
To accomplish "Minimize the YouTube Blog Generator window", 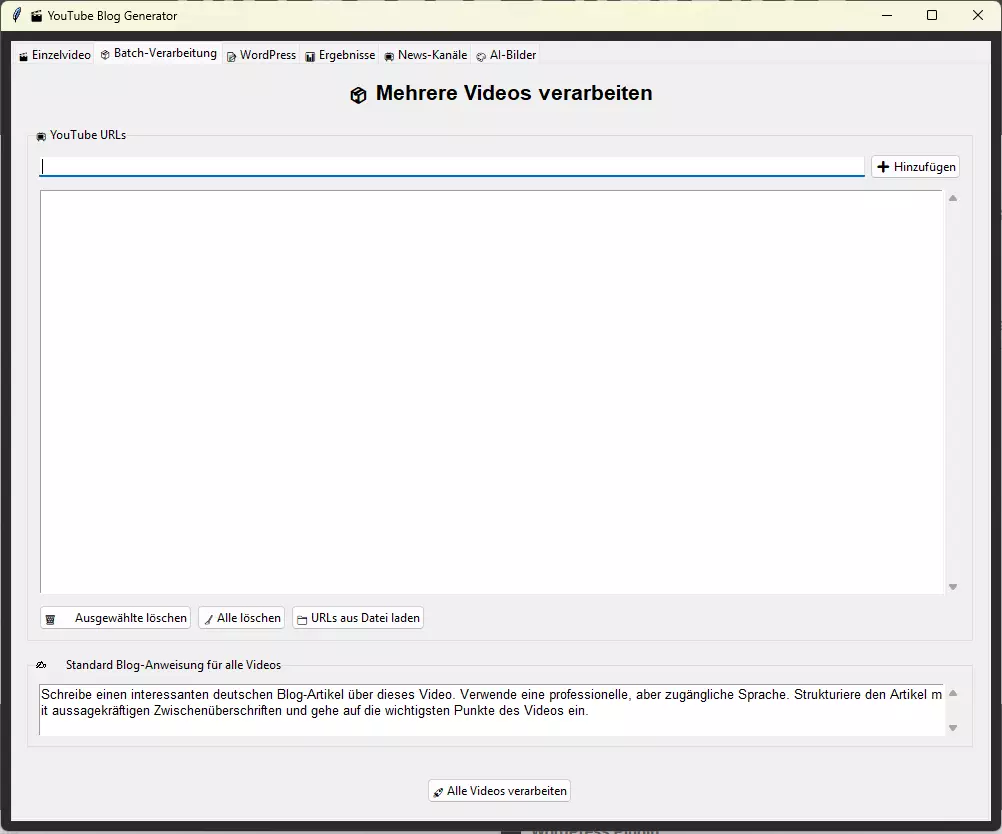I will click(x=887, y=15).
